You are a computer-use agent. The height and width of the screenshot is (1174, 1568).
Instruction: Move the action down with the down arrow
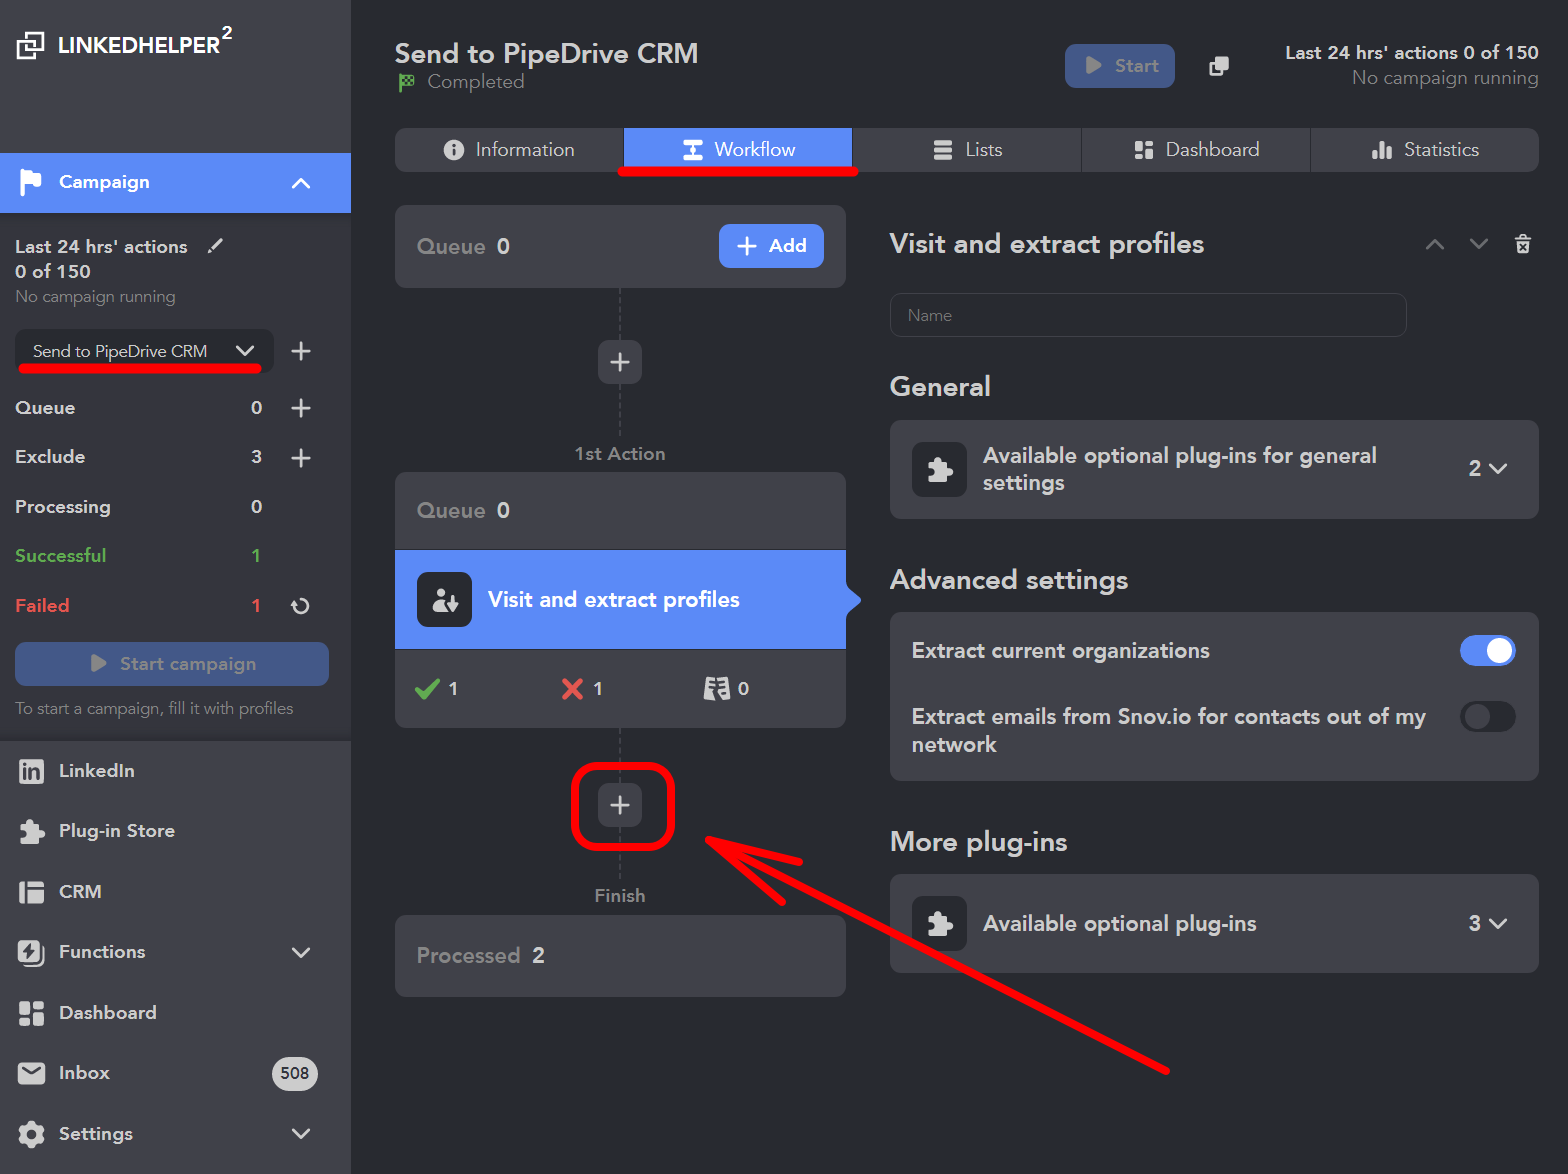click(1479, 244)
